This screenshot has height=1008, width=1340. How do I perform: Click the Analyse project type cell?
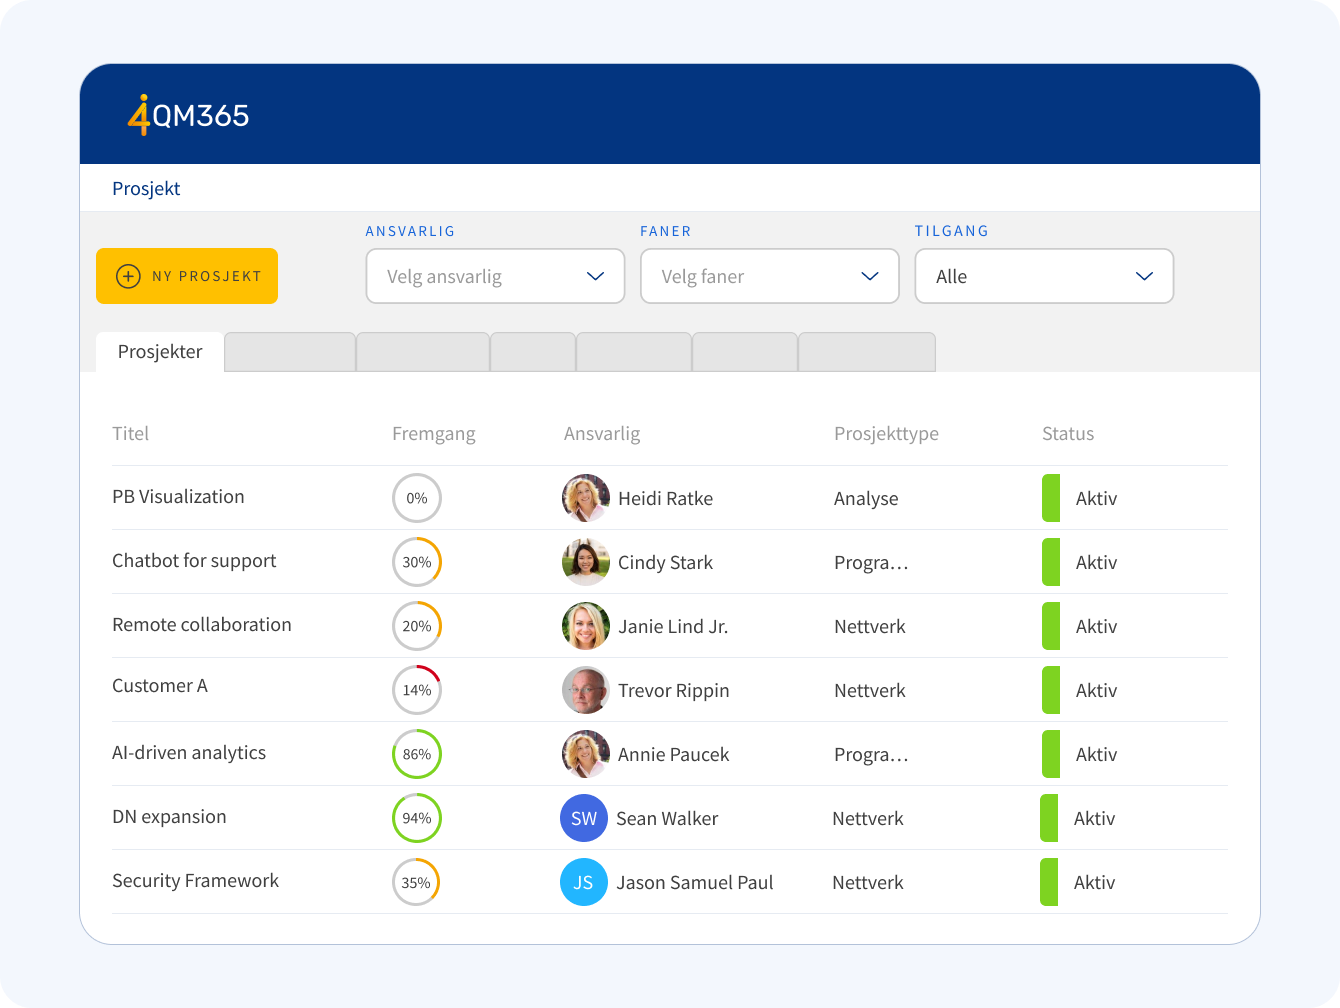point(866,498)
